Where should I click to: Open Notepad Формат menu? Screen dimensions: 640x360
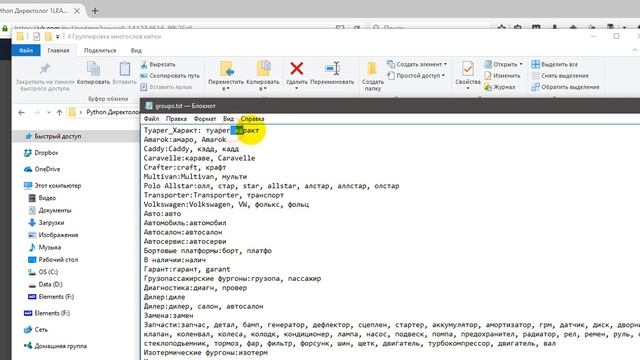pyautogui.click(x=205, y=119)
